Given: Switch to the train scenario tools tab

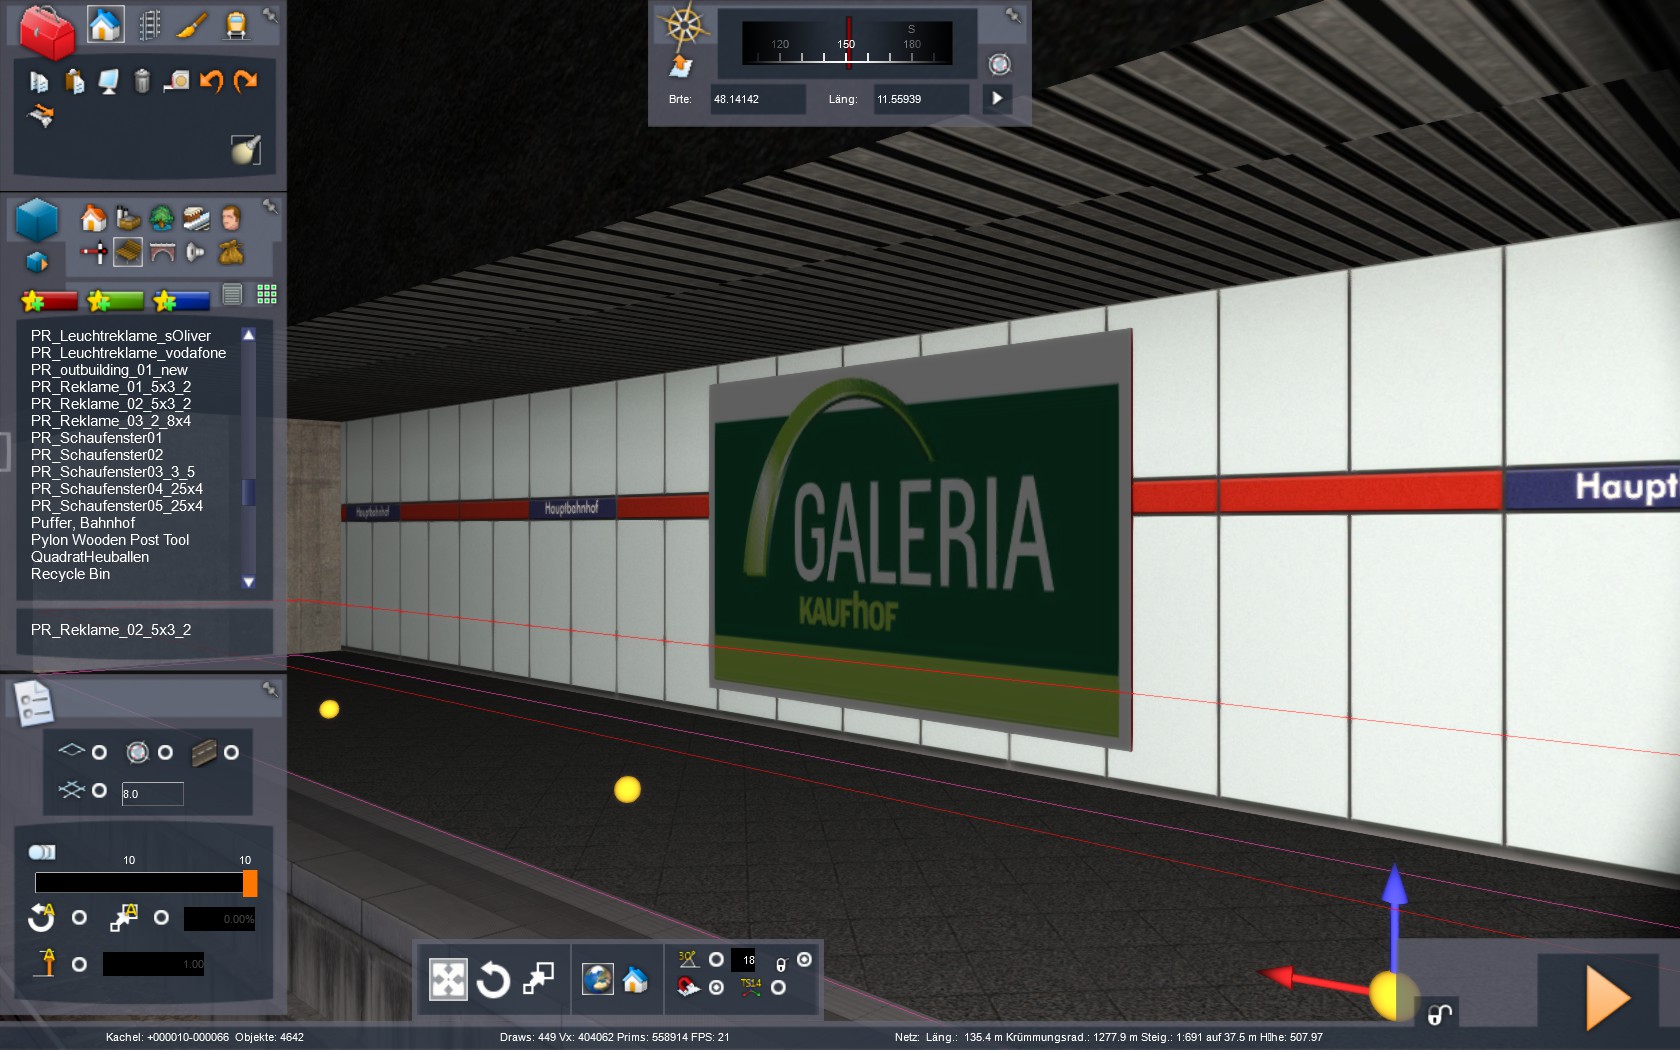Looking at the screenshot, I should click(236, 25).
